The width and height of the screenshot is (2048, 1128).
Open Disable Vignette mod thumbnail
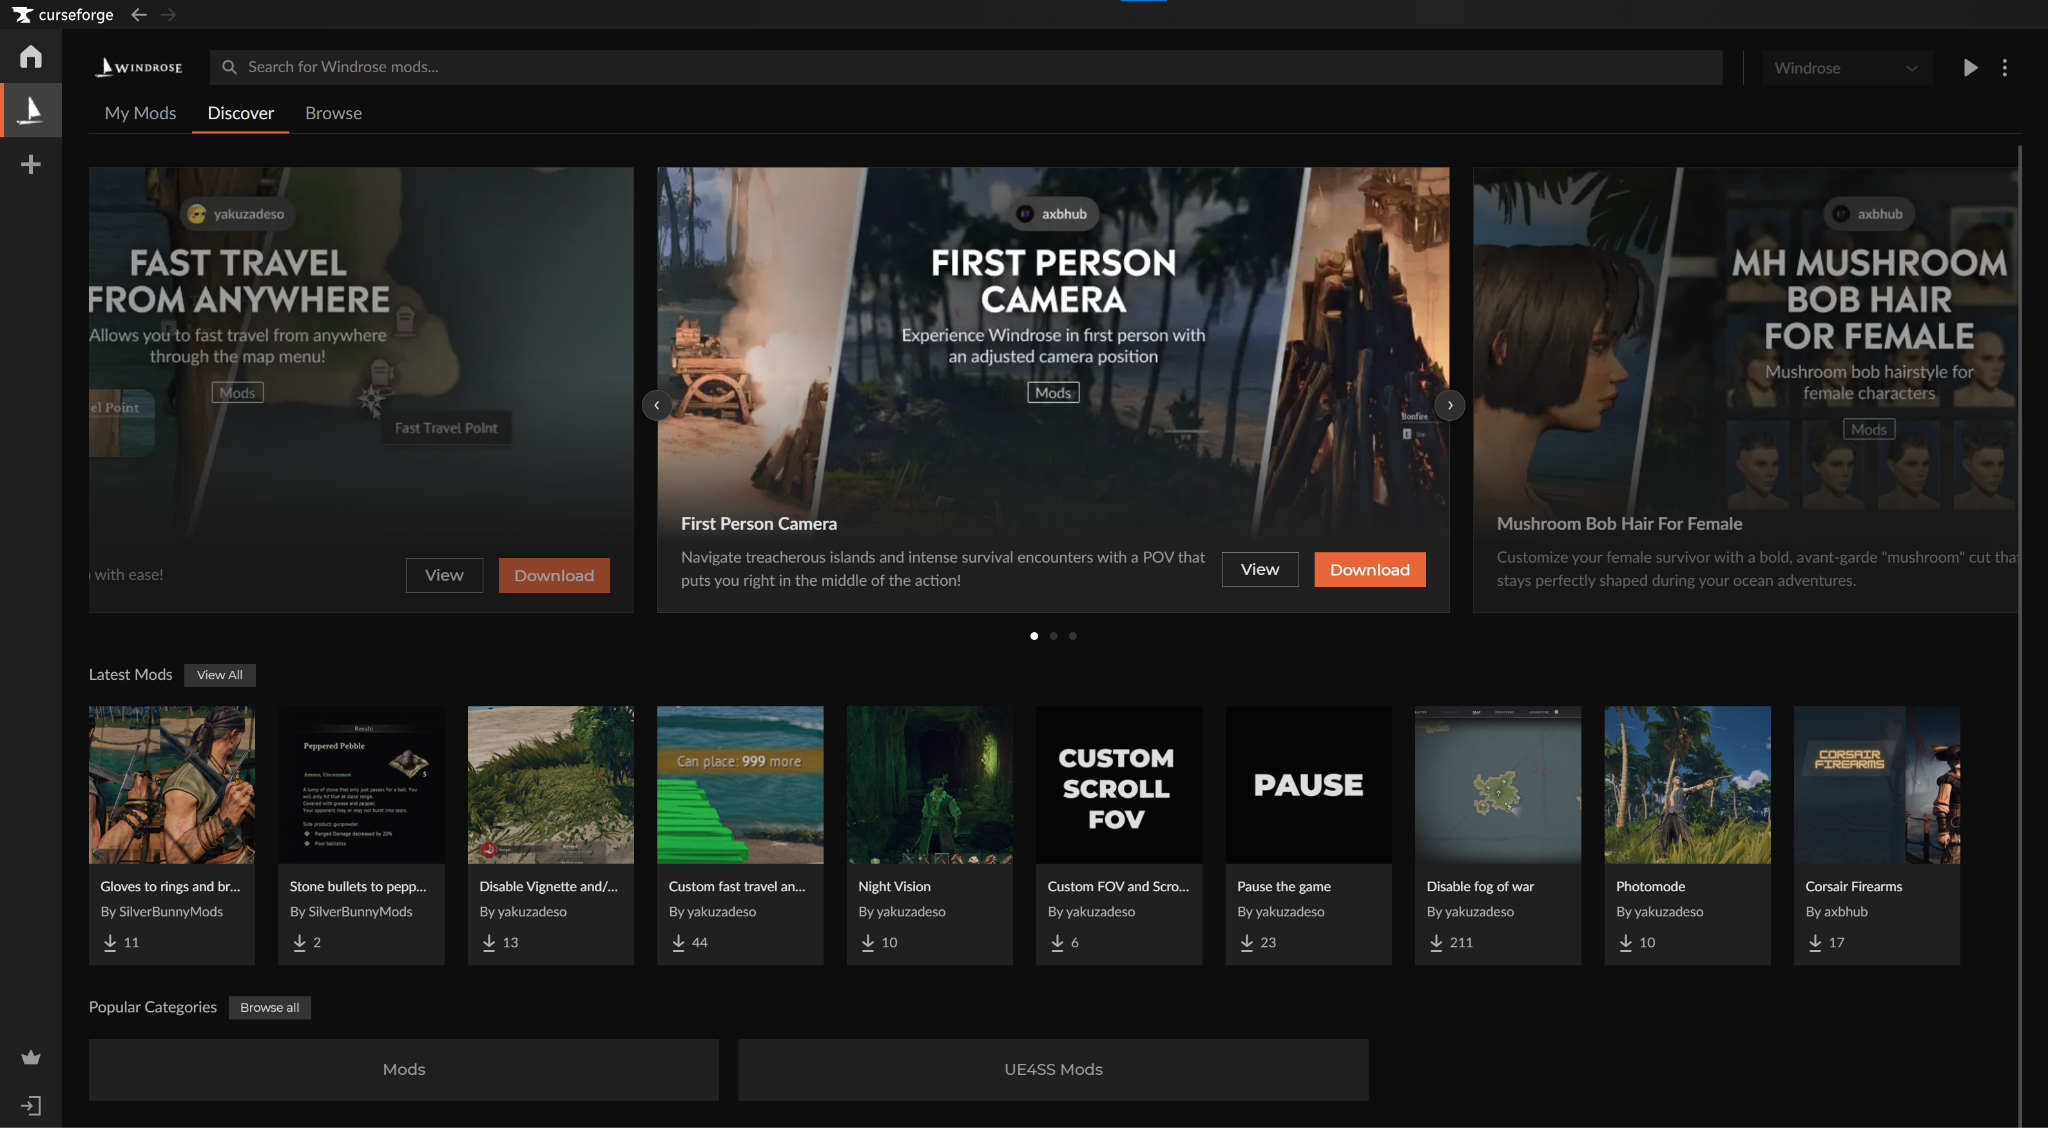(x=551, y=785)
